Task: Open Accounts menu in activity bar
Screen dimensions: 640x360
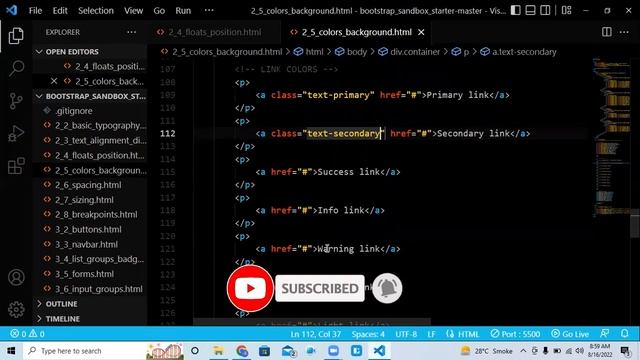Action: pyautogui.click(x=16, y=278)
